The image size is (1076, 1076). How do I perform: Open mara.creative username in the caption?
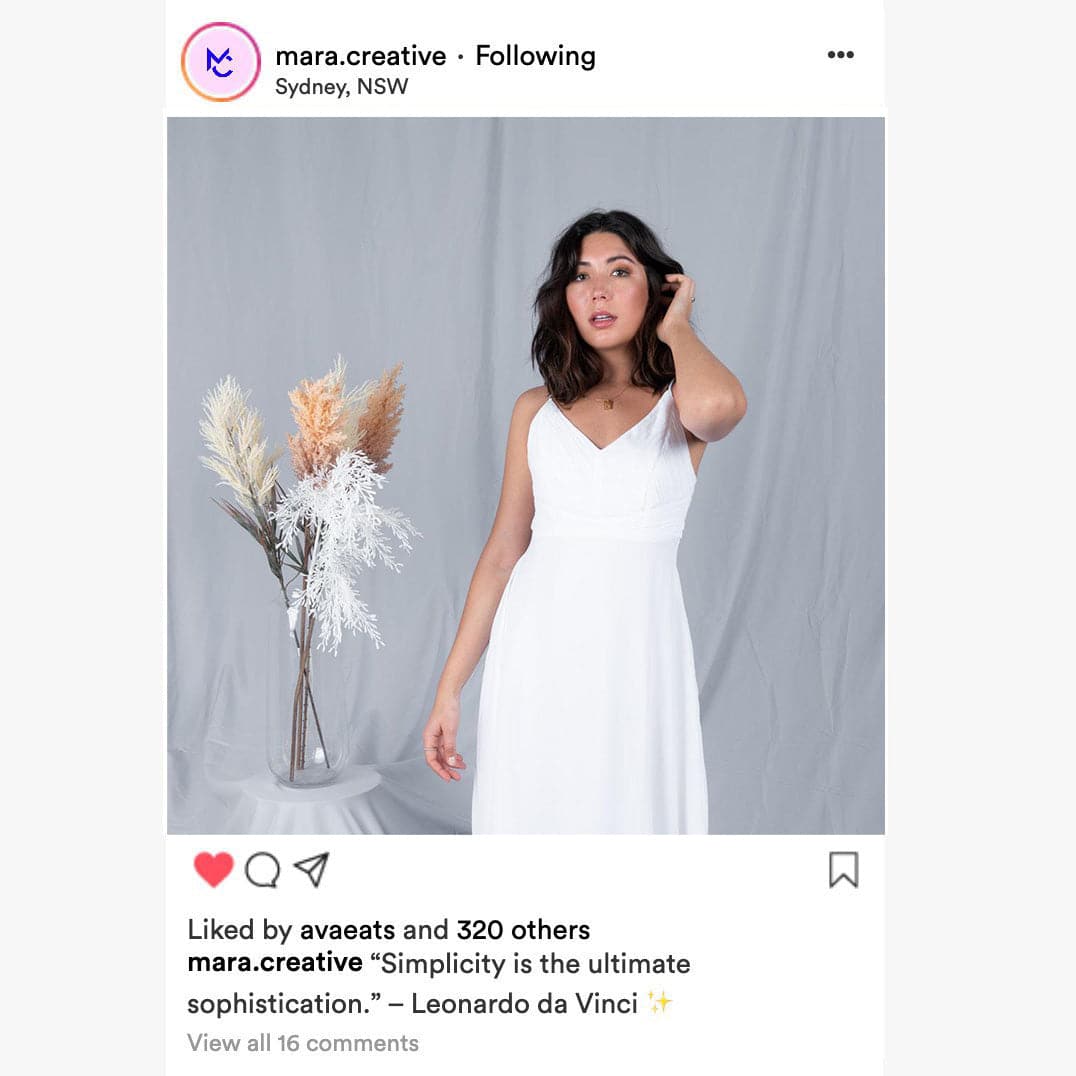(x=274, y=962)
